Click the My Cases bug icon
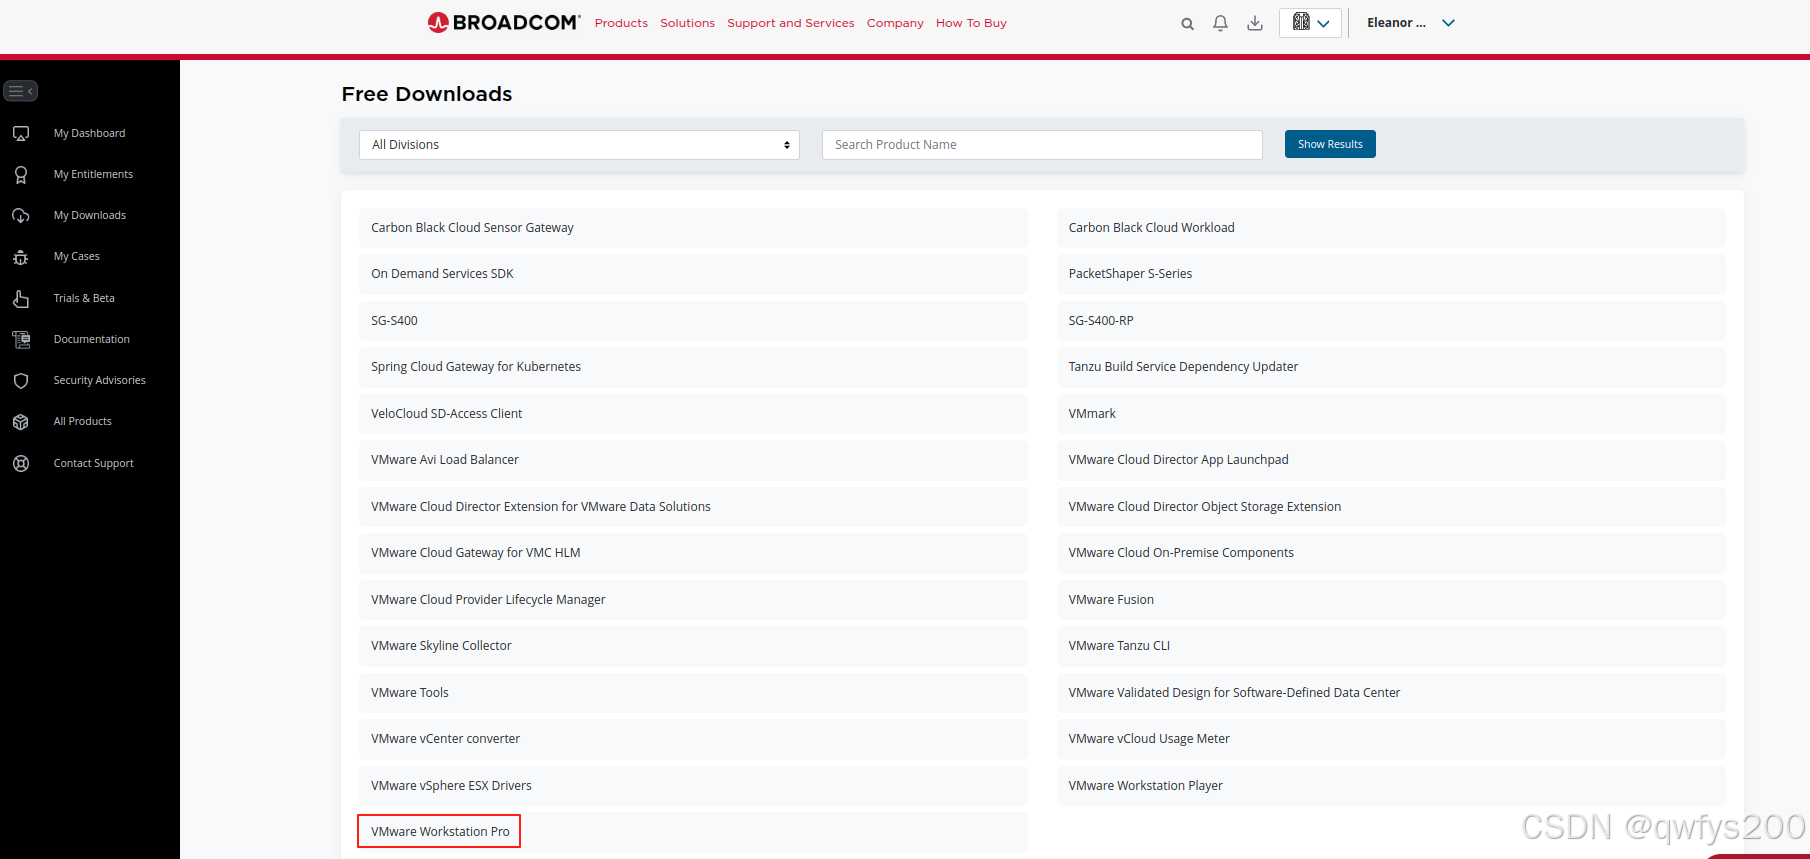Viewport: 1810px width, 859px height. click(x=21, y=257)
